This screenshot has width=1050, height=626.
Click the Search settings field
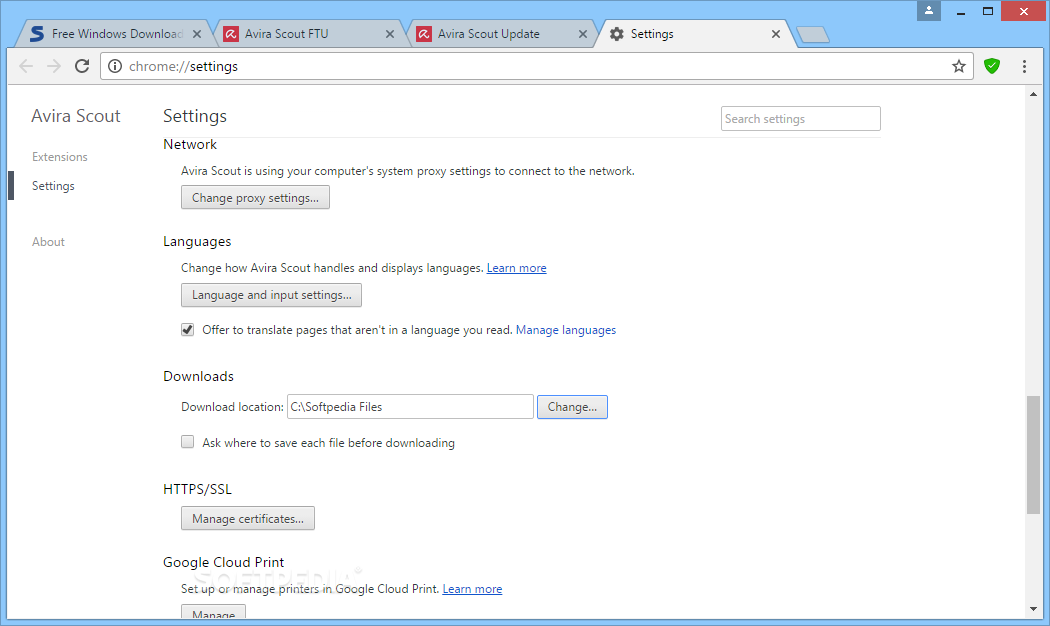[800, 119]
